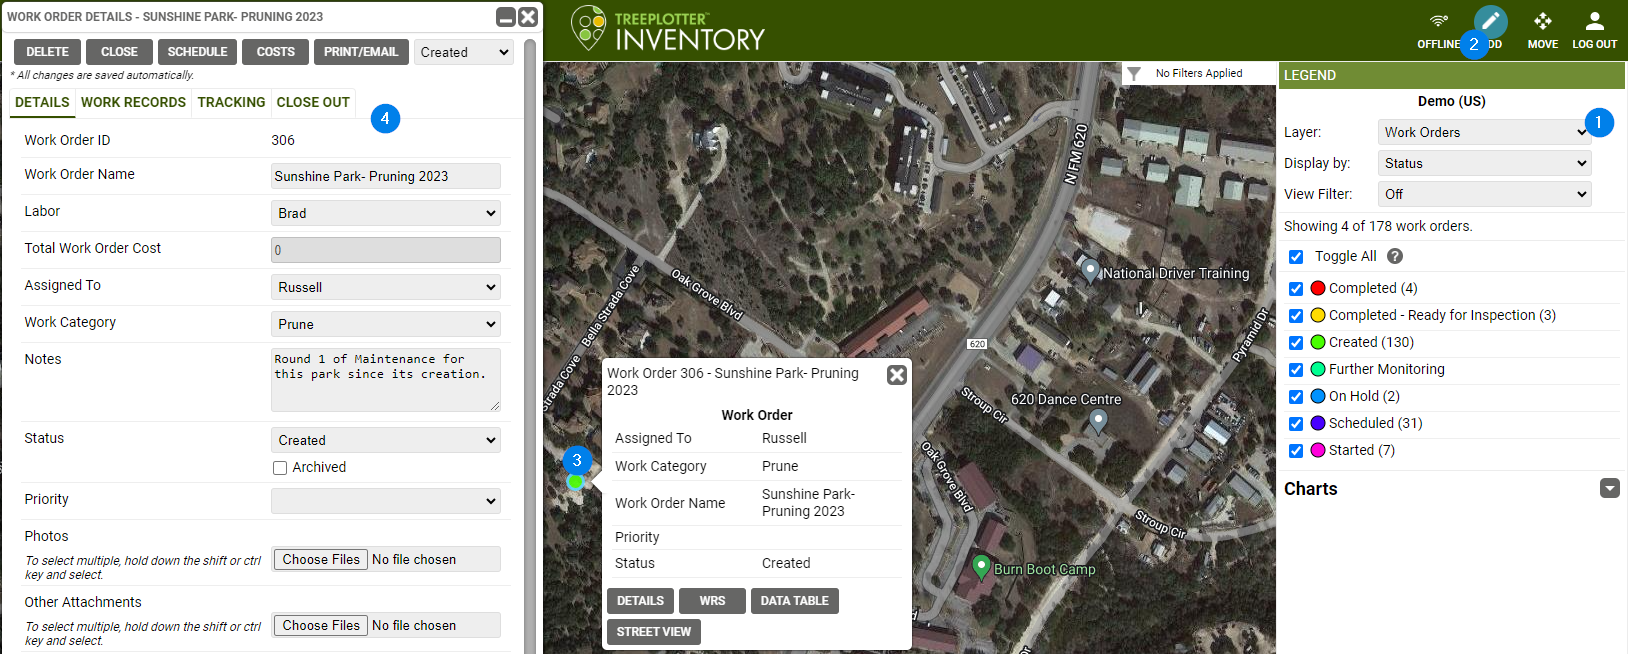Click the magenta Started color swatch
This screenshot has width=1628, height=654.
(x=1318, y=450)
